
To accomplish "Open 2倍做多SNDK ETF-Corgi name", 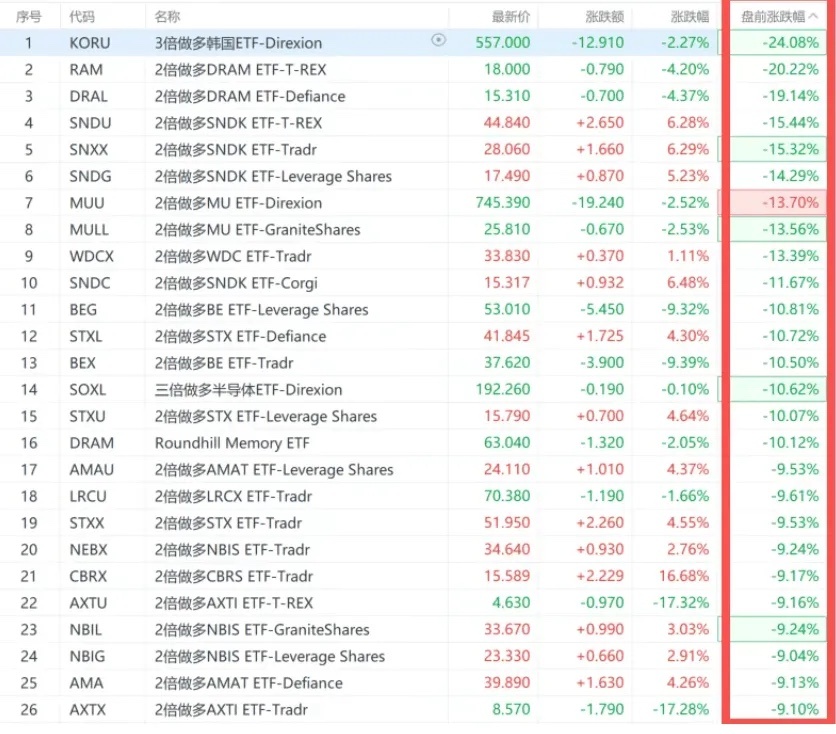I will click(236, 283).
